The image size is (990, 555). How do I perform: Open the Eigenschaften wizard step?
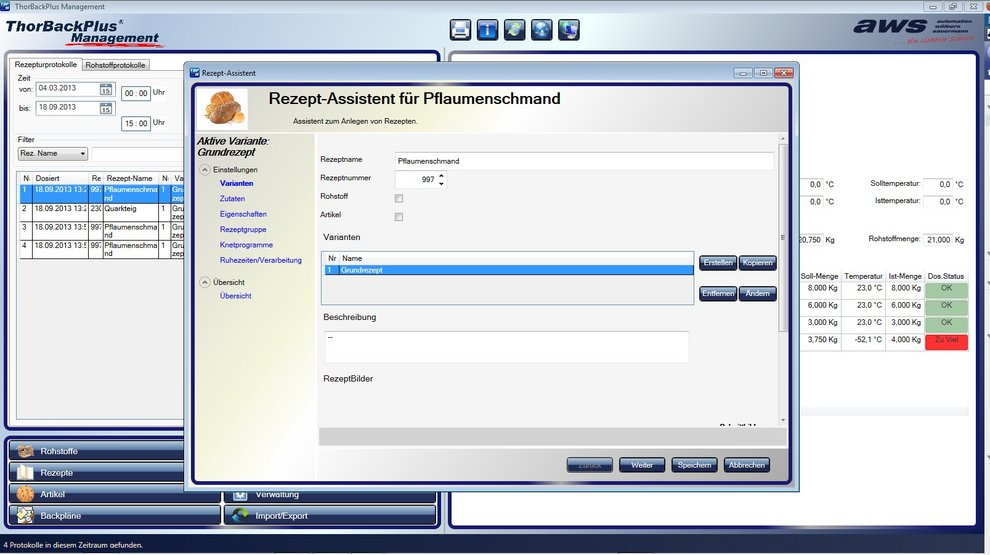point(243,214)
